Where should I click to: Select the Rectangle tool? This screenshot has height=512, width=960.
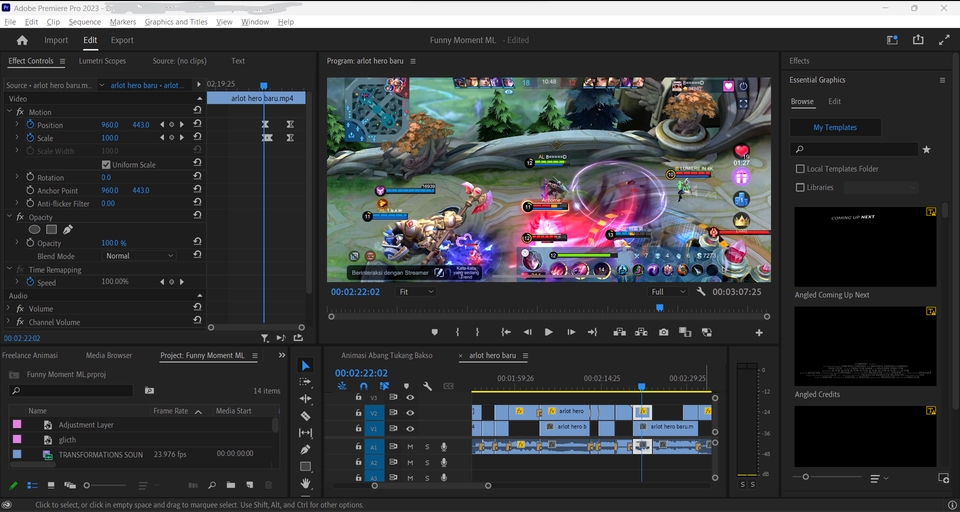[x=306, y=467]
